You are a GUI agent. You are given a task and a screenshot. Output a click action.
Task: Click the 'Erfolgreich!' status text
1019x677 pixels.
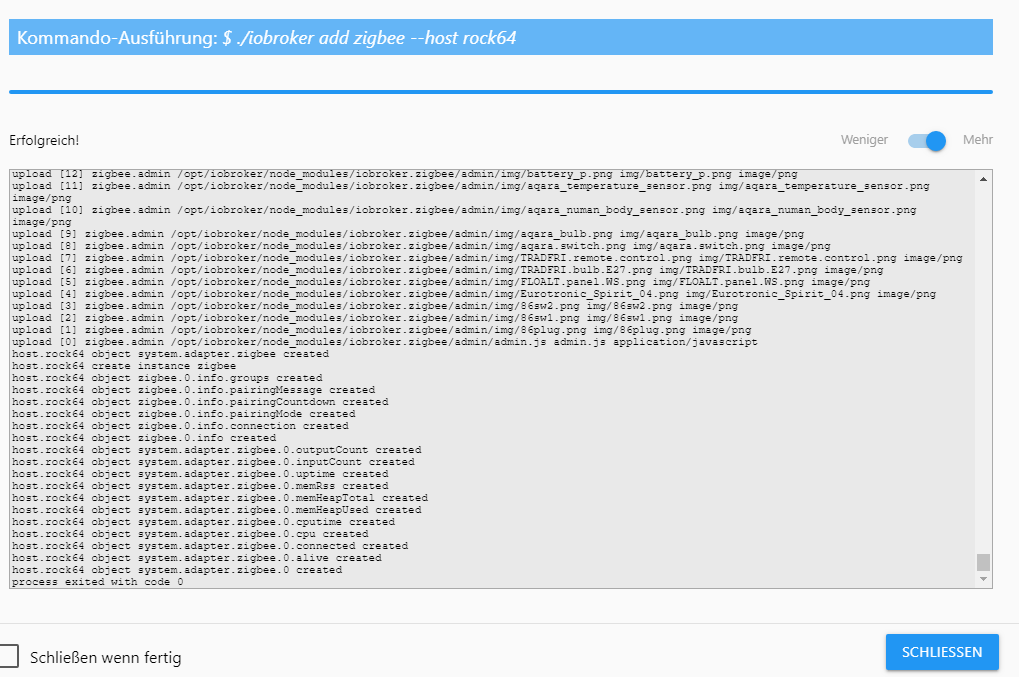(44, 140)
